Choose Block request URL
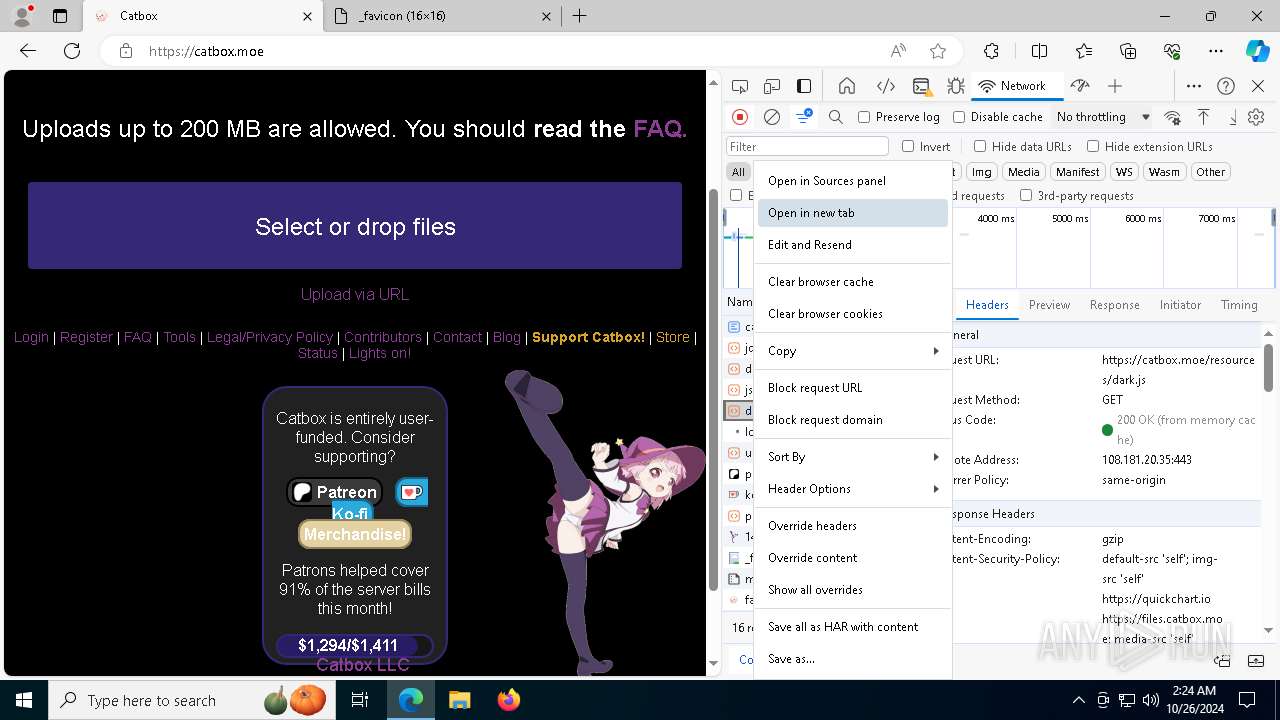 853,388
